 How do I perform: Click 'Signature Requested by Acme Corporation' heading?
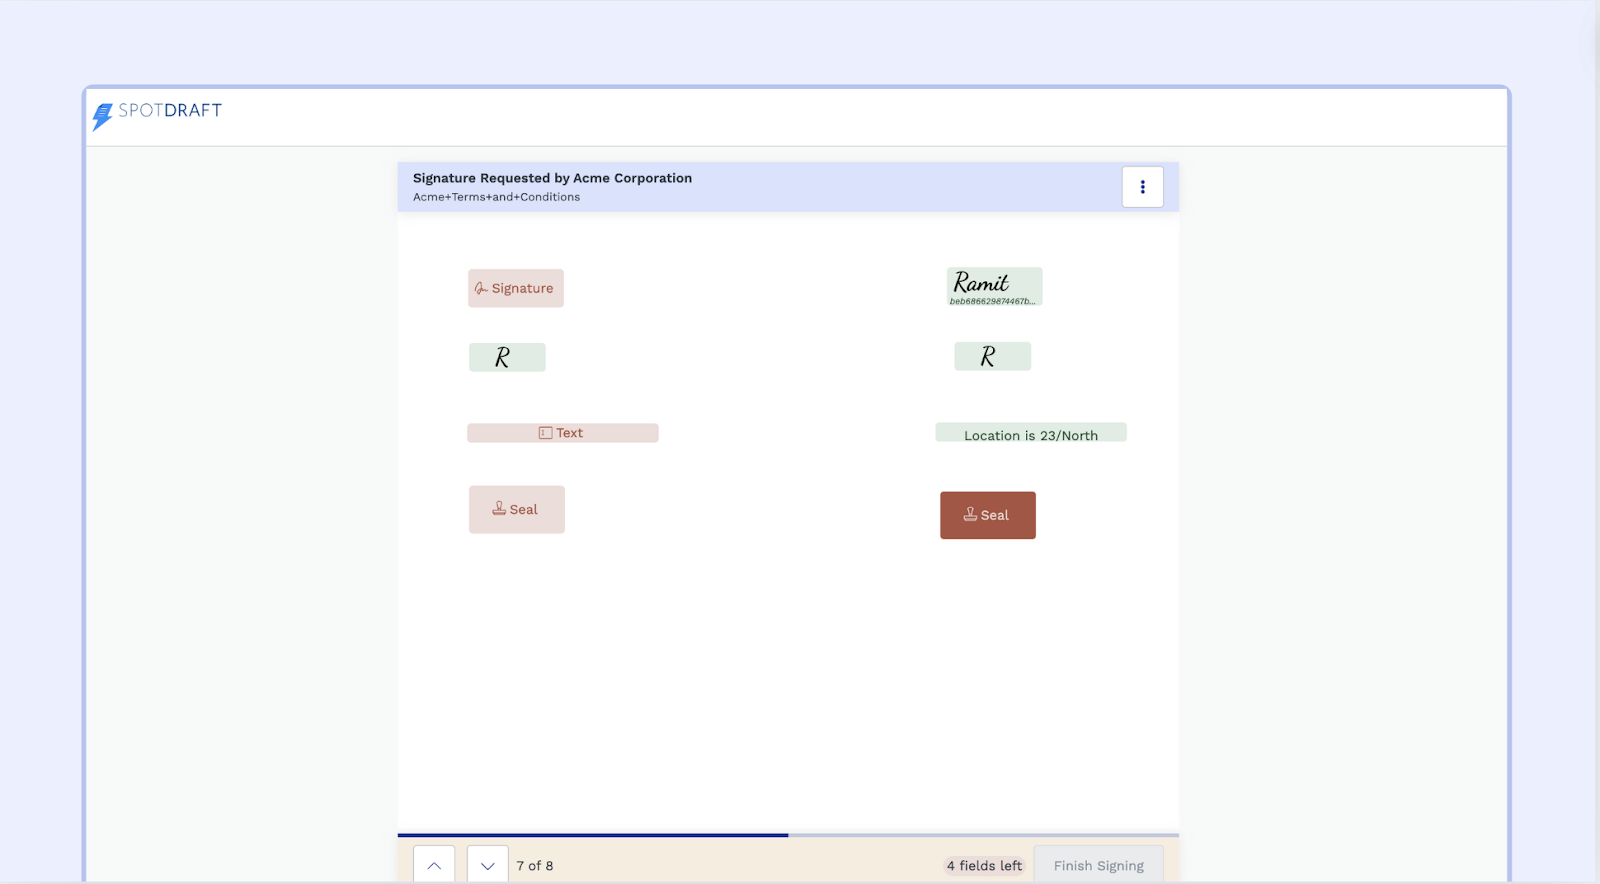pyautogui.click(x=552, y=178)
